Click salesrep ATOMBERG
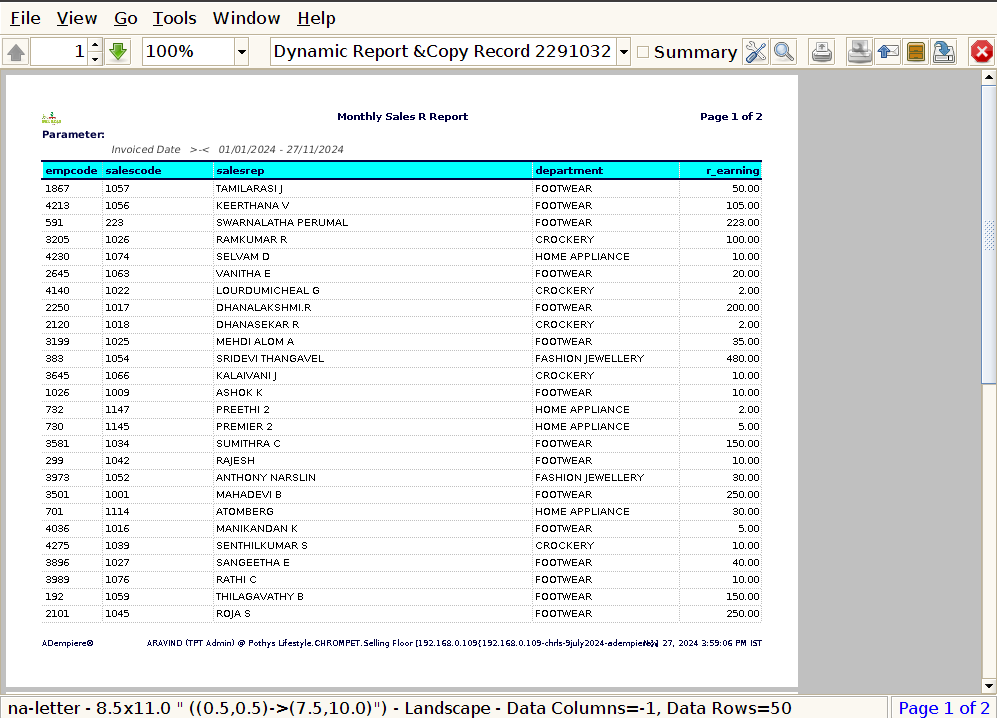997x718 pixels. click(245, 512)
